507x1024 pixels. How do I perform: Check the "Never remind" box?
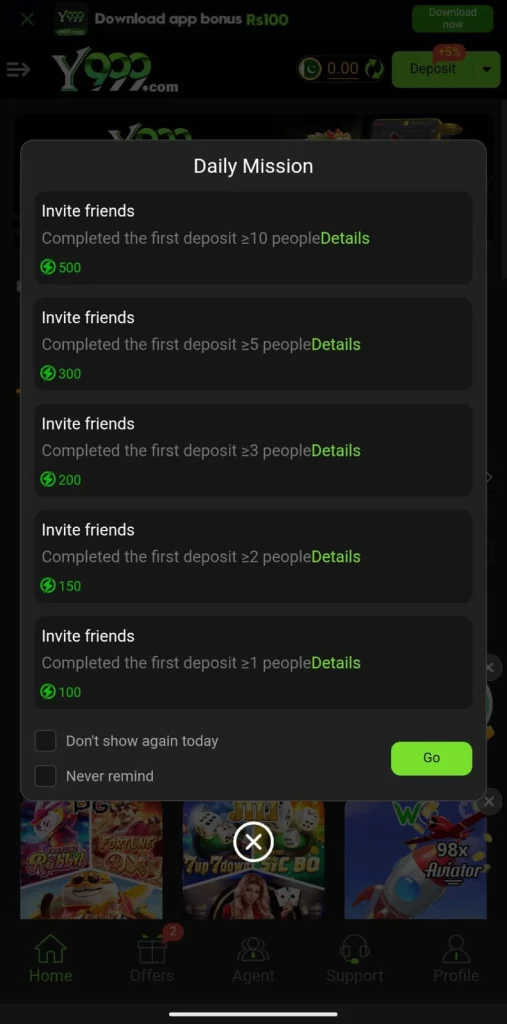point(46,776)
